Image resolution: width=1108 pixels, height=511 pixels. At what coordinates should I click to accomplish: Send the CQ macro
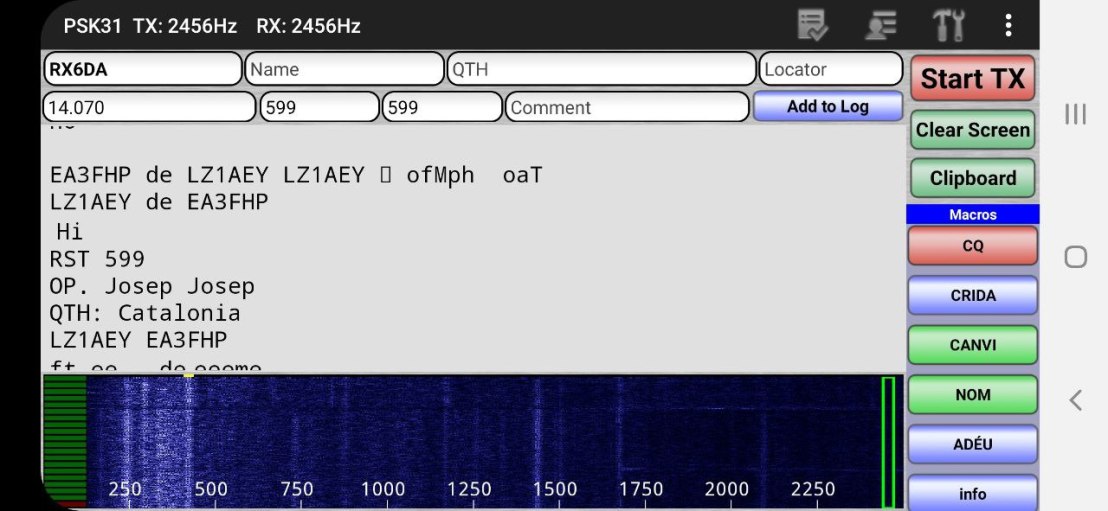point(972,246)
